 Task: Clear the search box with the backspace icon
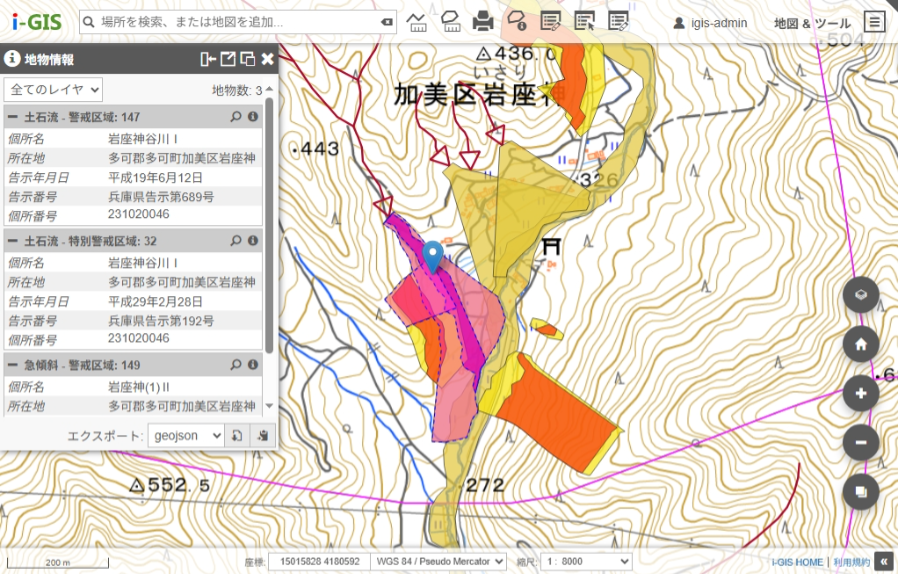click(x=387, y=22)
